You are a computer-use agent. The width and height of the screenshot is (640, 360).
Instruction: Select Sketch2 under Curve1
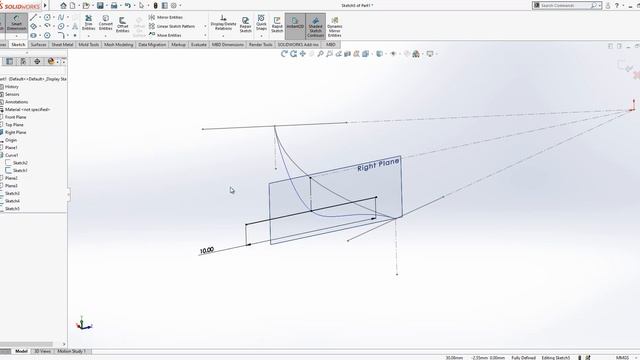coord(20,163)
